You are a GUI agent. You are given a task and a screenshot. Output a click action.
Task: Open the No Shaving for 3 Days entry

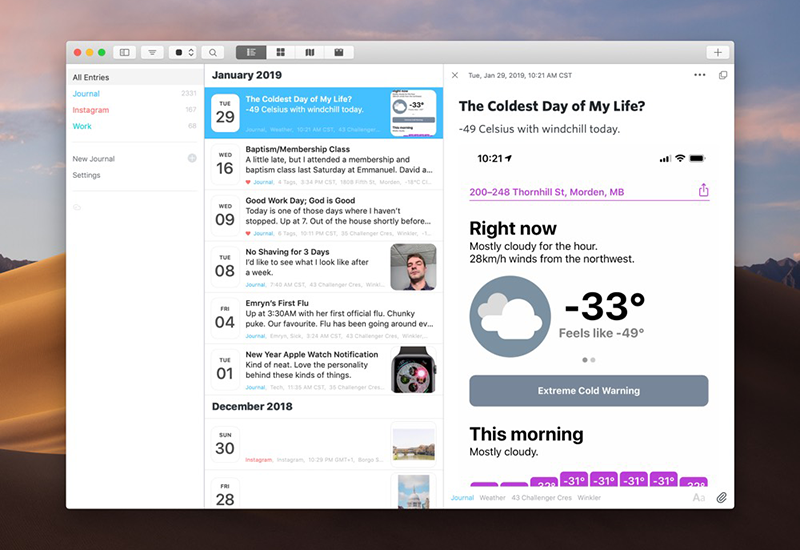coord(324,267)
